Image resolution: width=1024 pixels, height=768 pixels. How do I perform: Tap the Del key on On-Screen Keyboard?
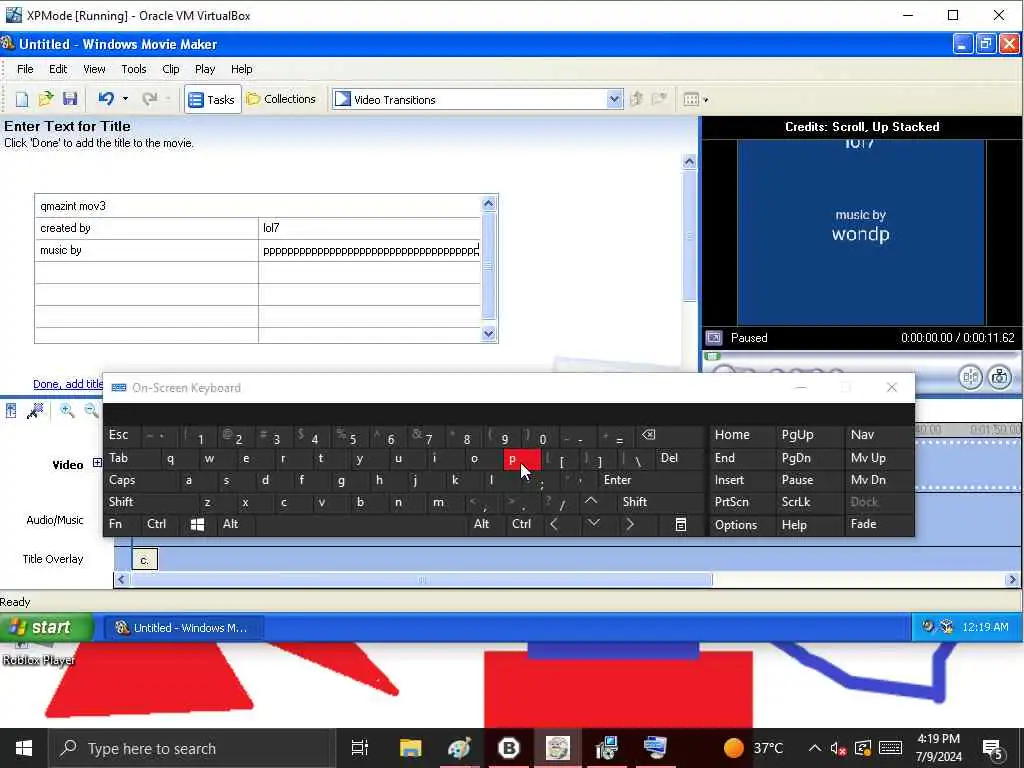click(x=679, y=458)
